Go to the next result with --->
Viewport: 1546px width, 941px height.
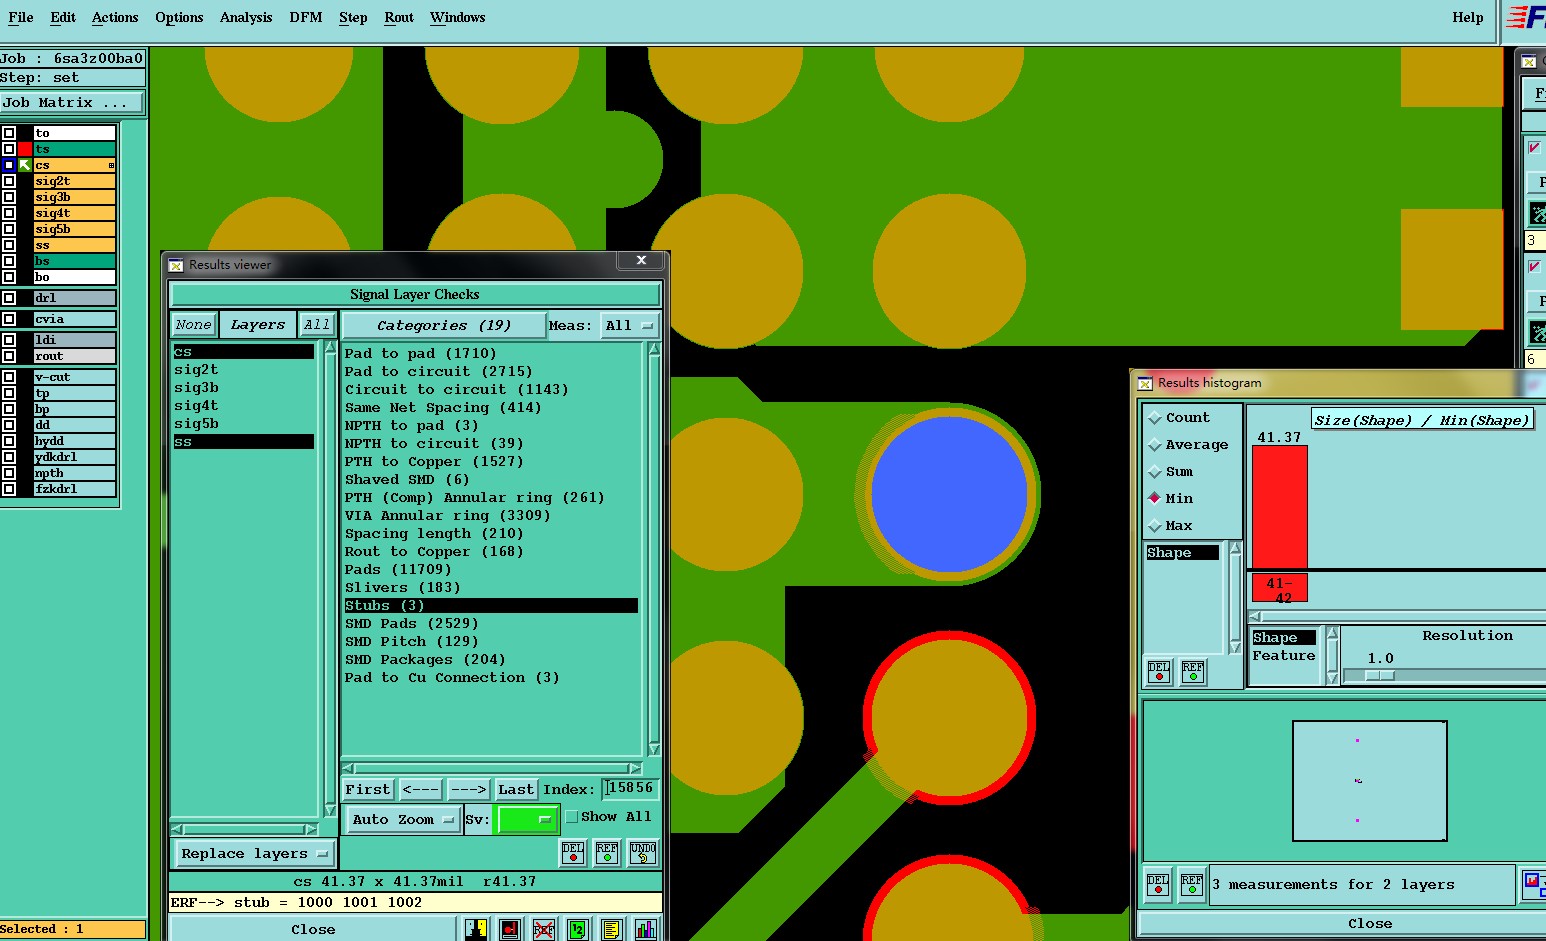pos(468,790)
